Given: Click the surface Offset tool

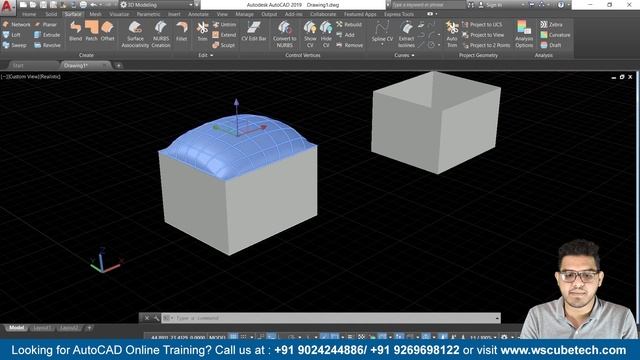Looking at the screenshot, I should point(107,31).
